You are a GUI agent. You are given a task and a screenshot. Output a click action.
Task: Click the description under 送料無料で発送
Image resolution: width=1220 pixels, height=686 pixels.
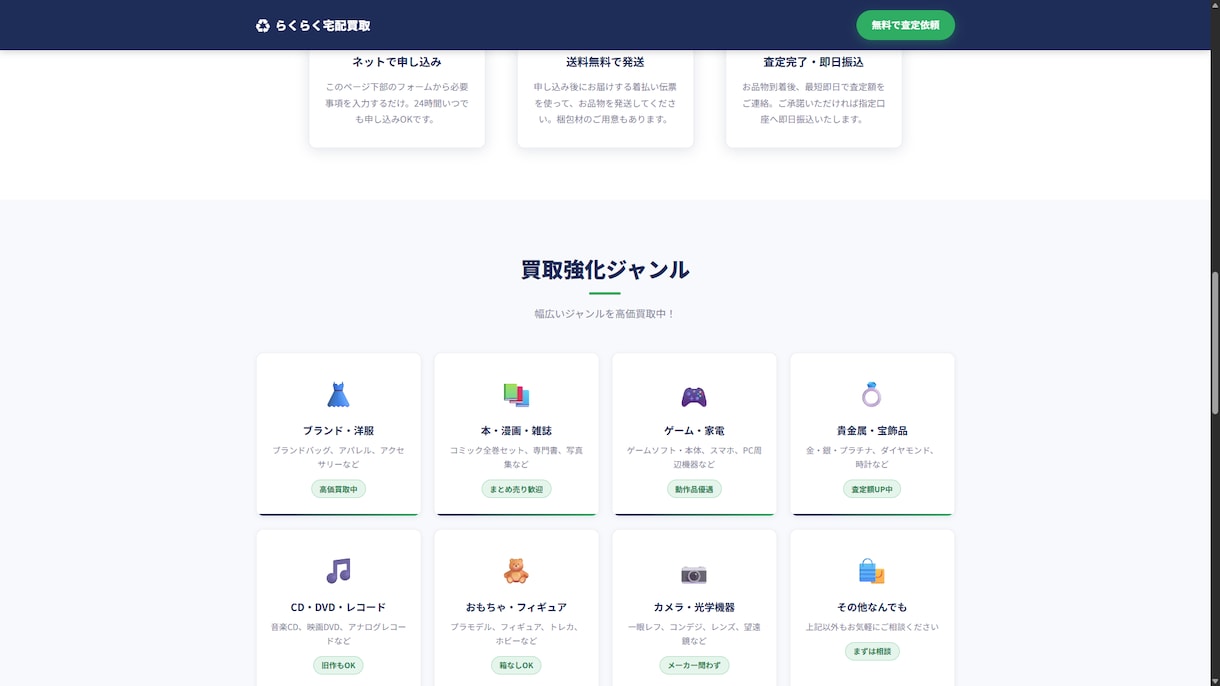pyautogui.click(x=605, y=103)
